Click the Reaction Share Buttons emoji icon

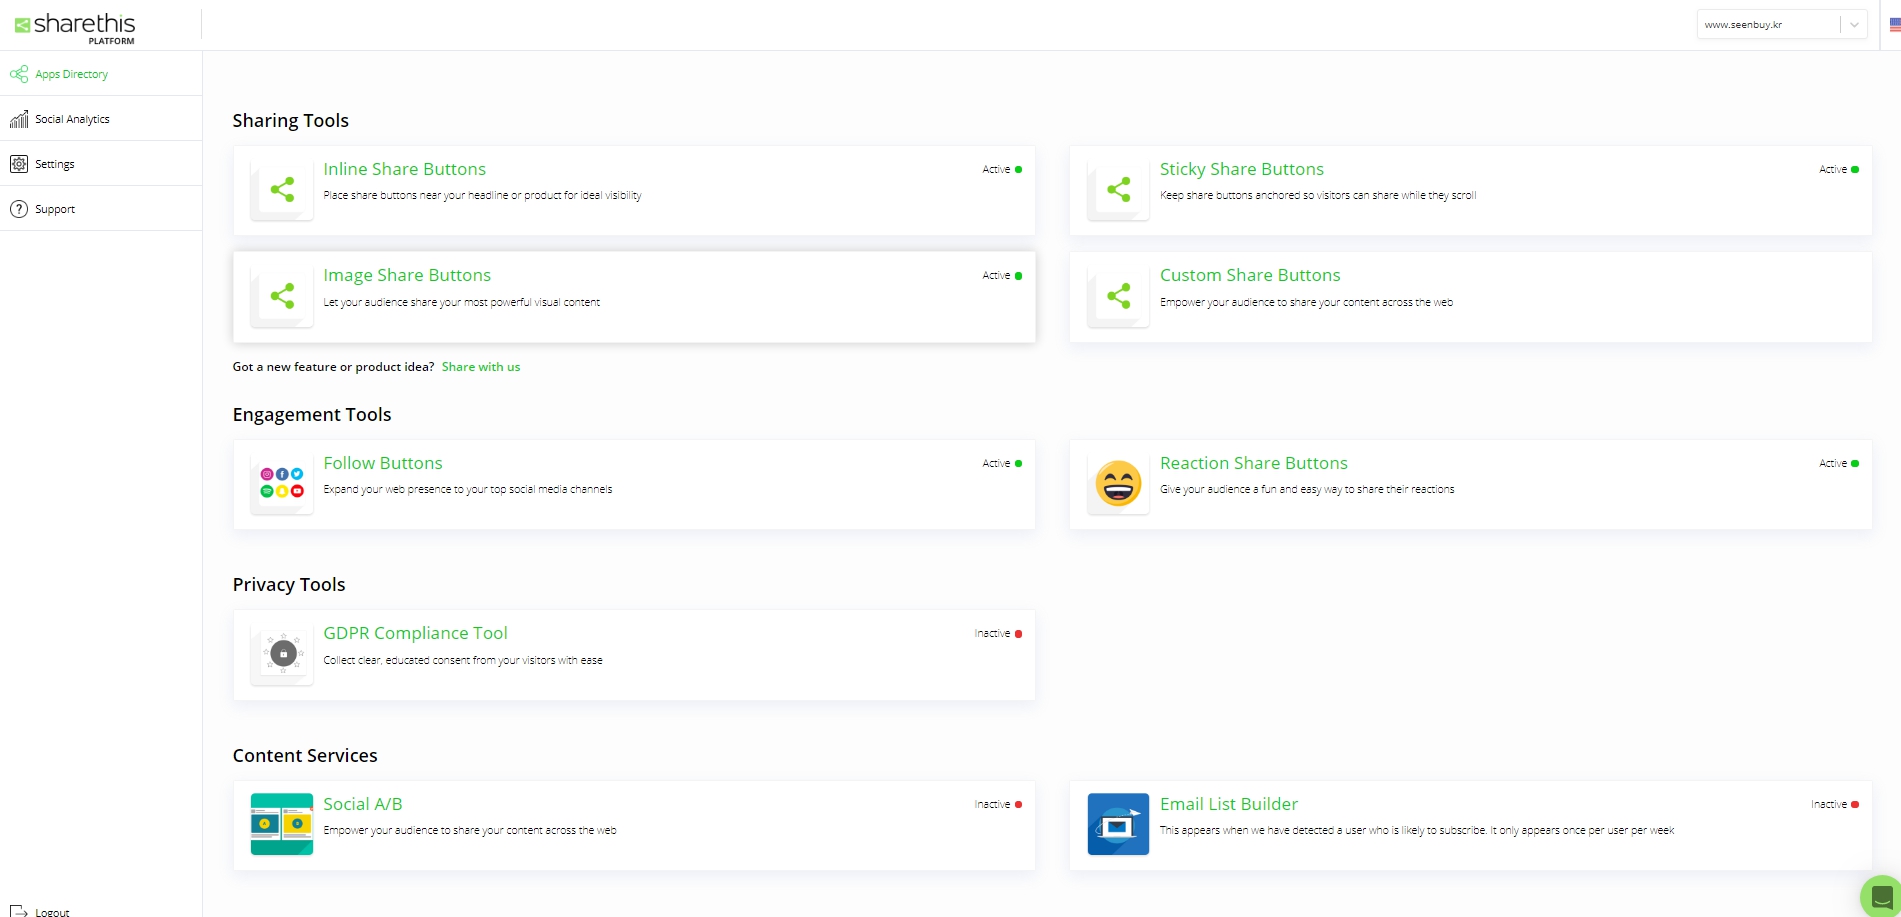pos(1118,483)
